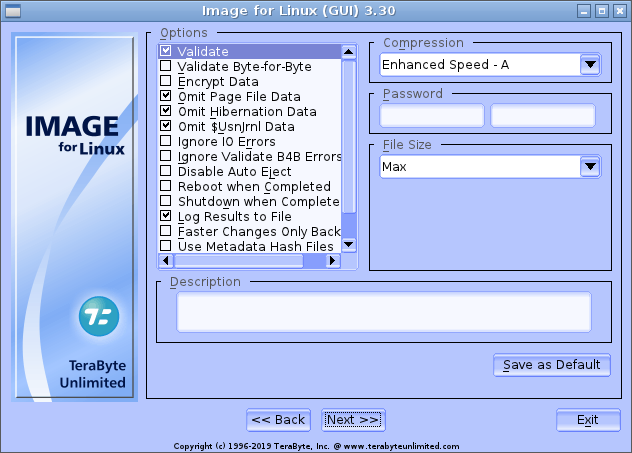
Task: Minimize the Image for Linux window
Action: click(x=584, y=11)
